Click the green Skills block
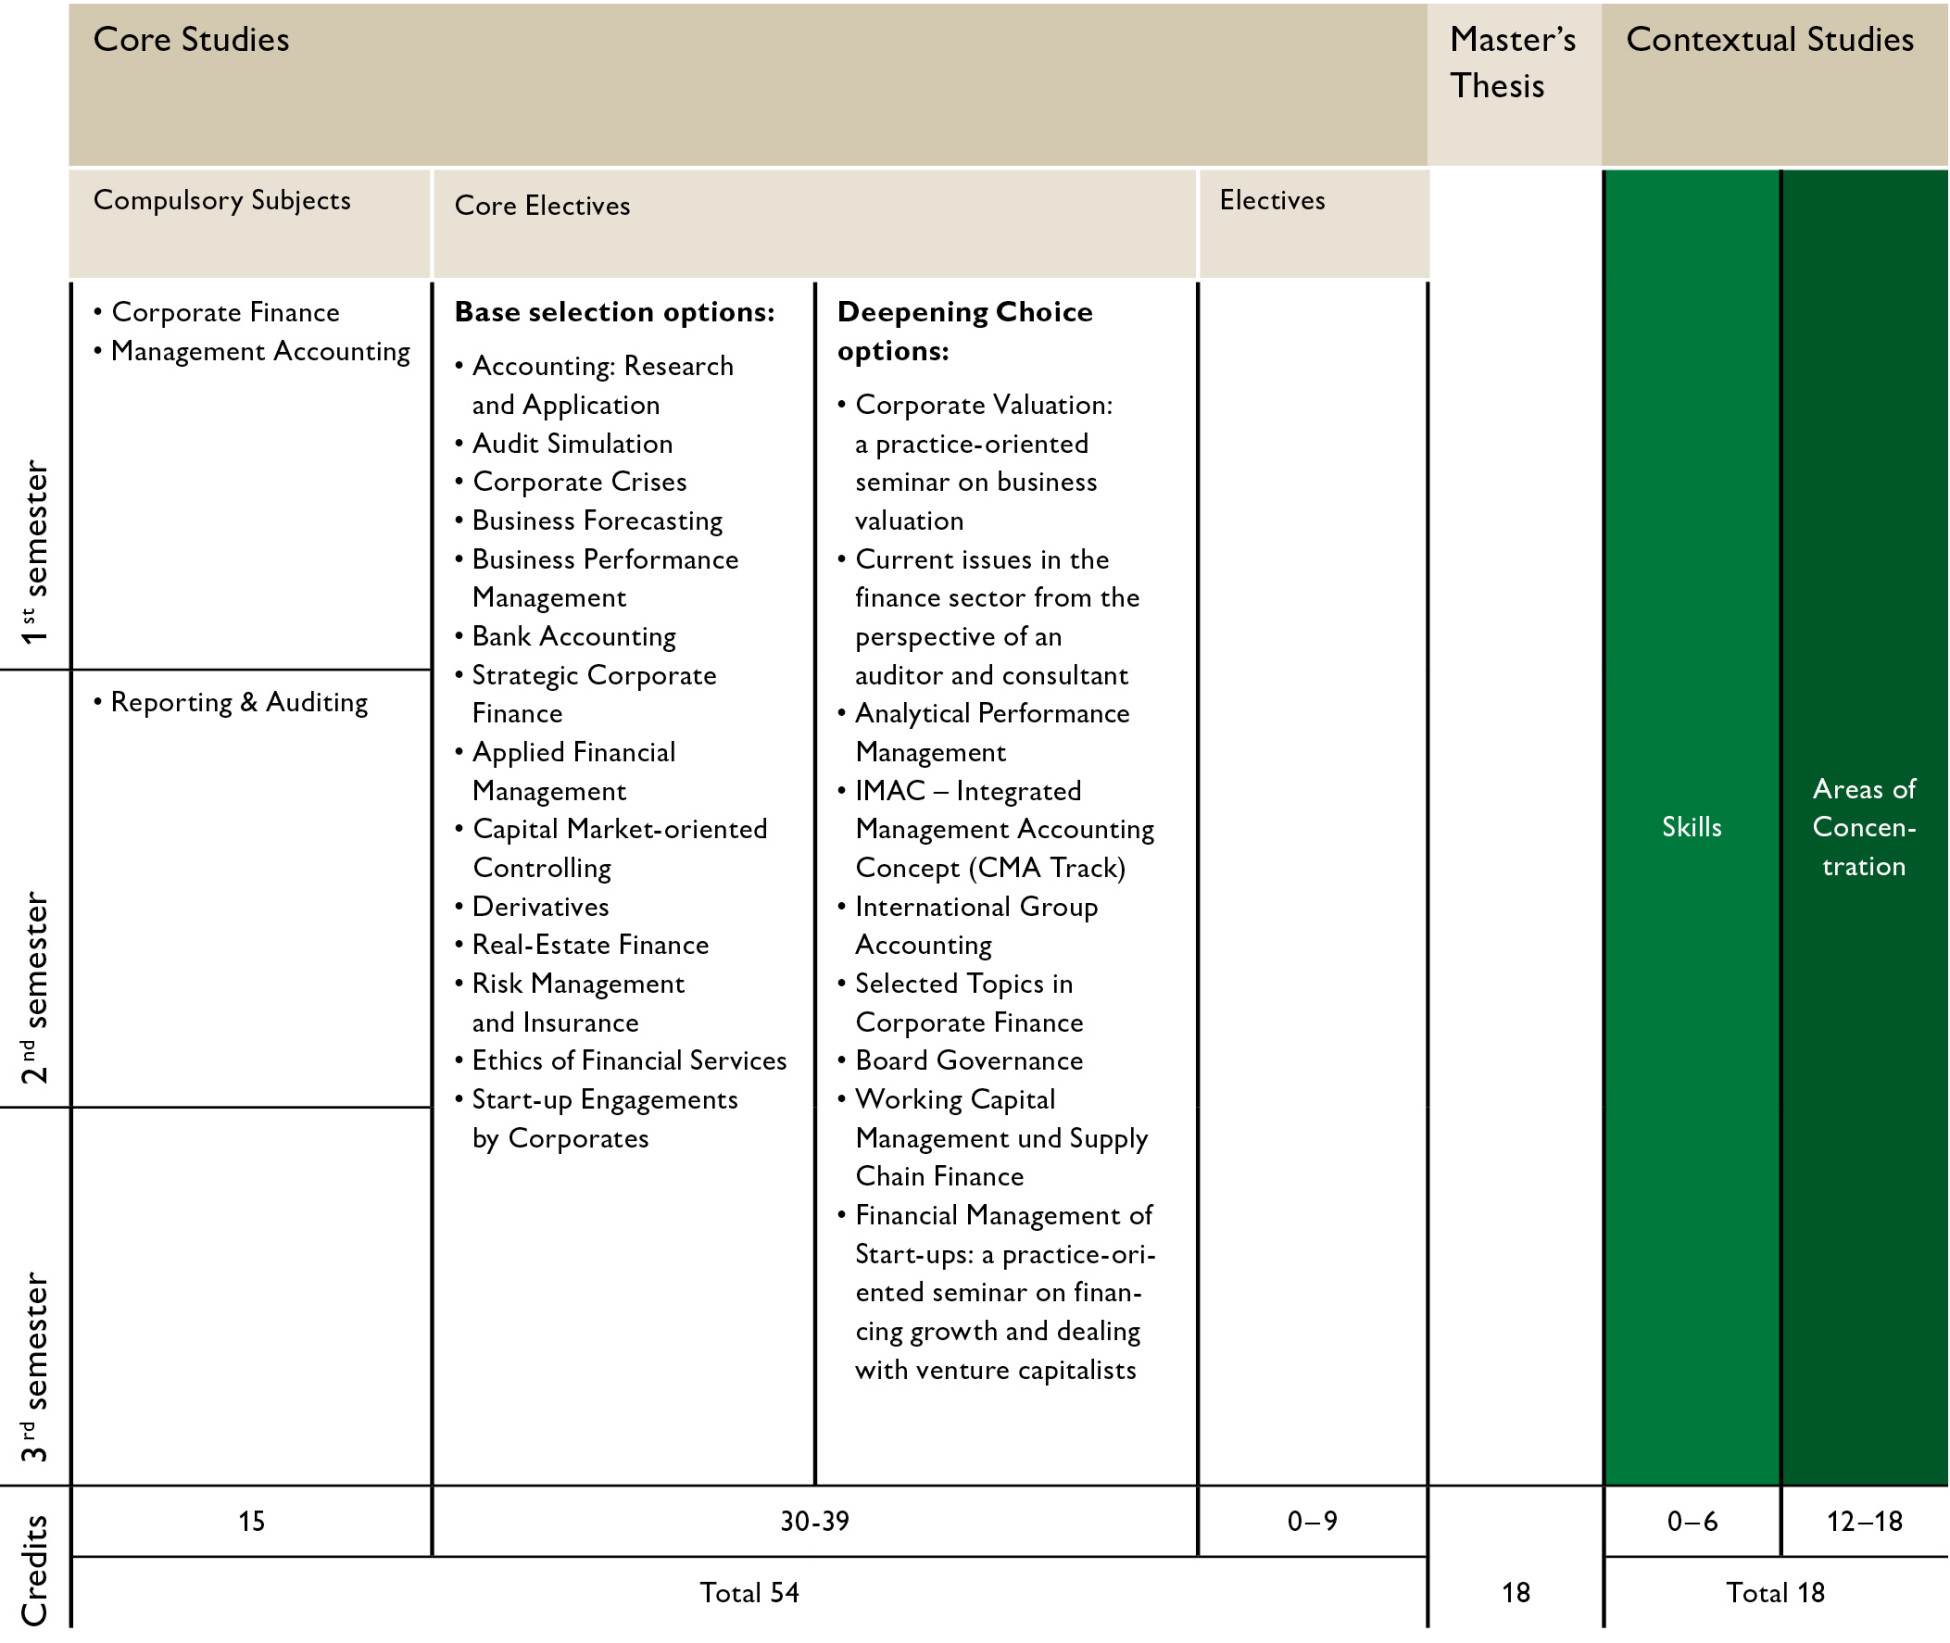The image size is (1950, 1643). 1691,827
